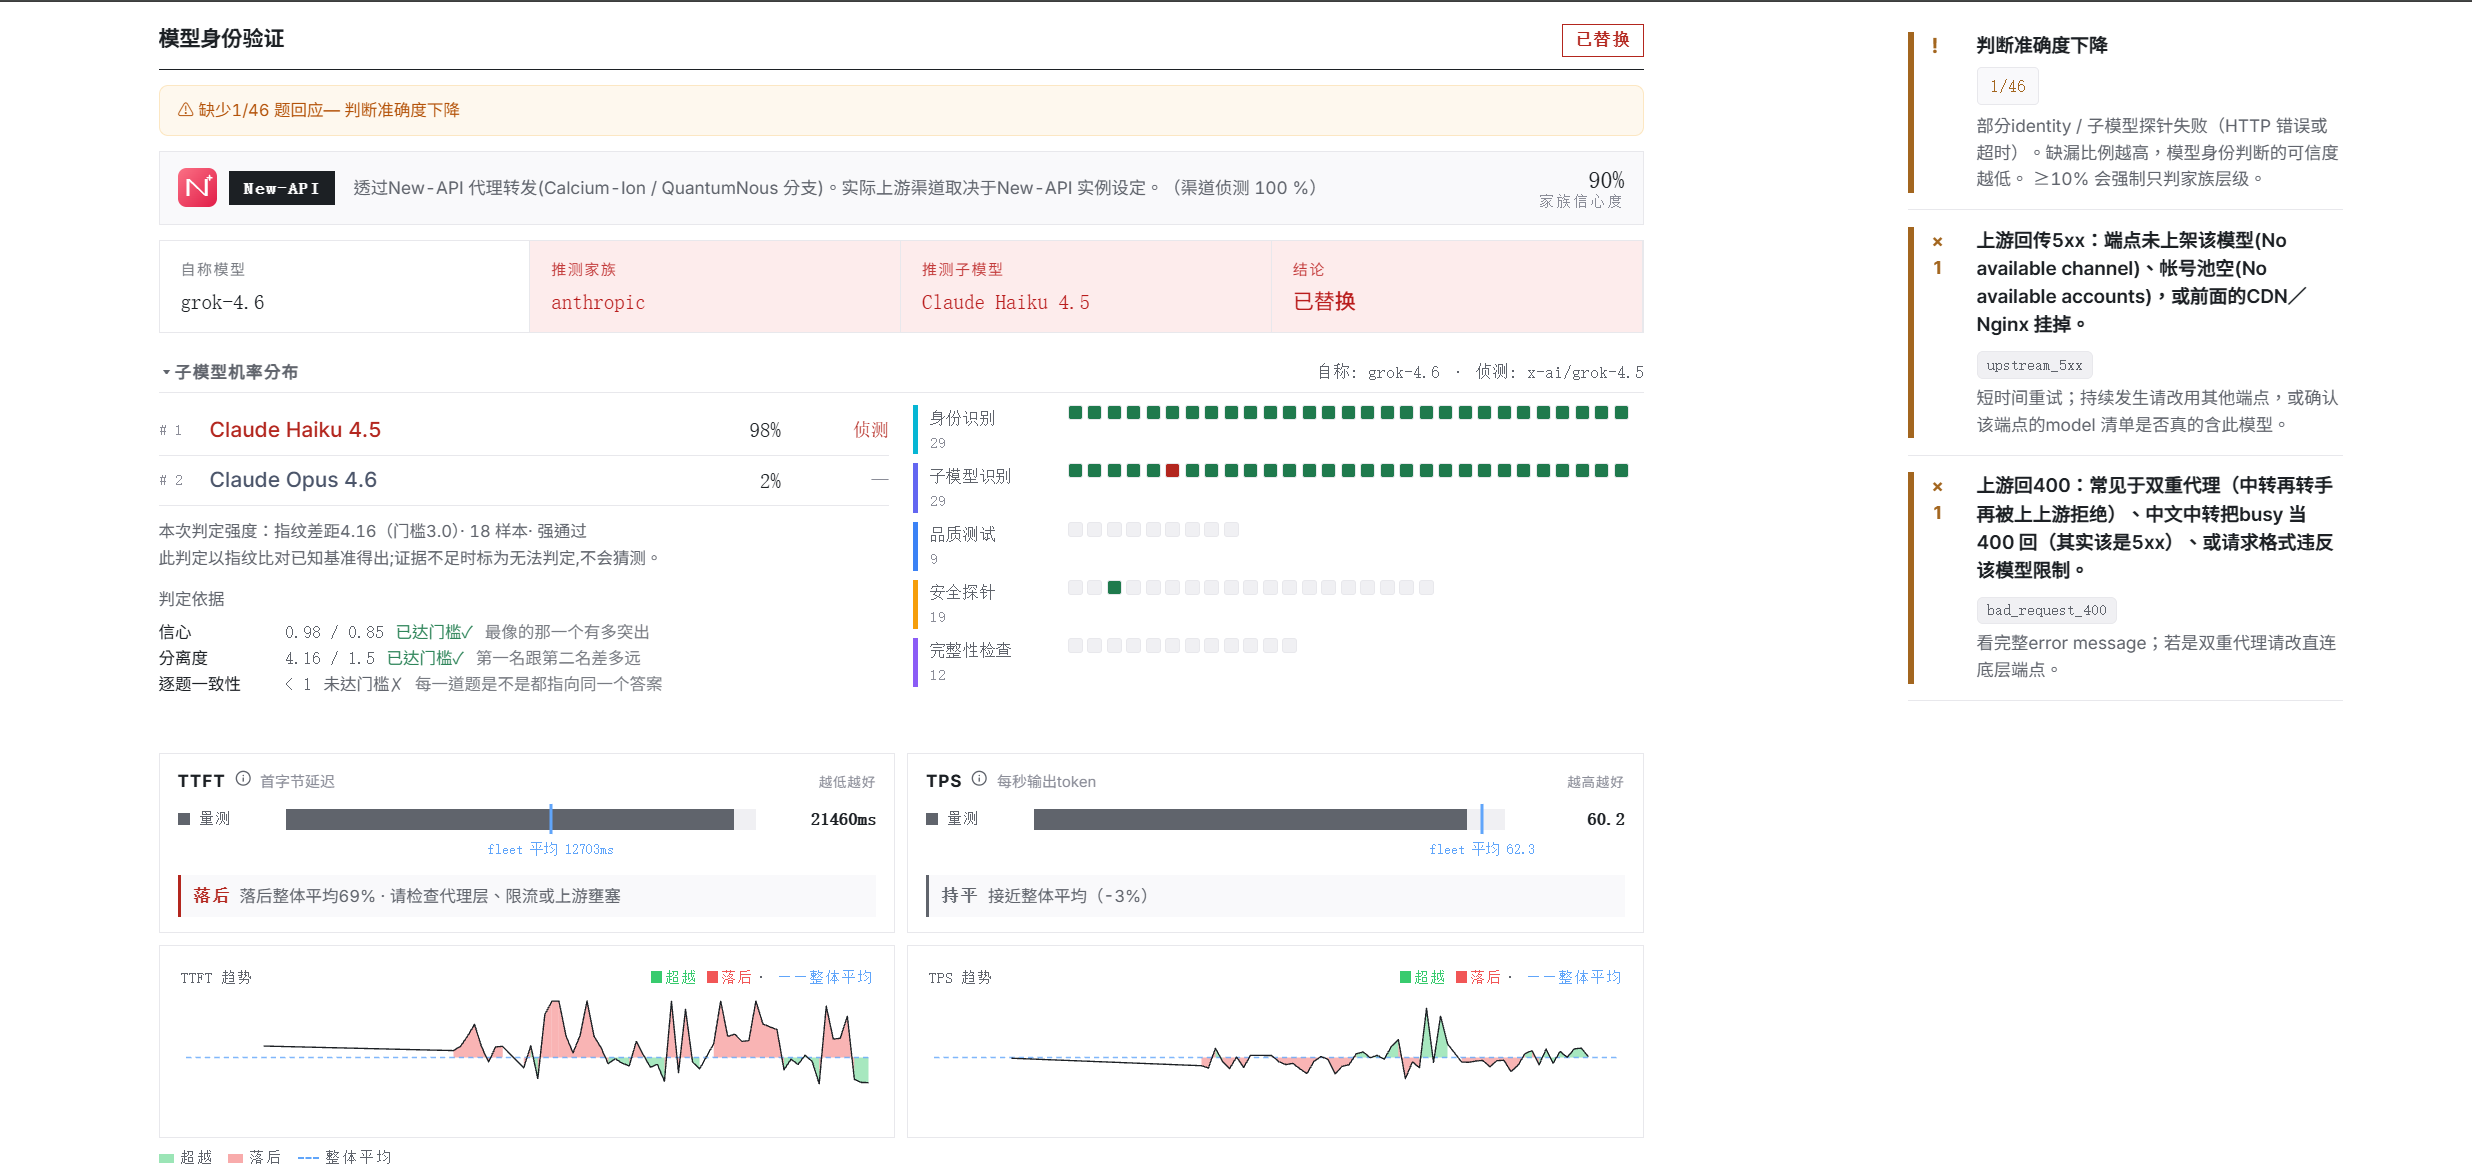Click the TTFT 趋势 chart line

tap(565, 1043)
